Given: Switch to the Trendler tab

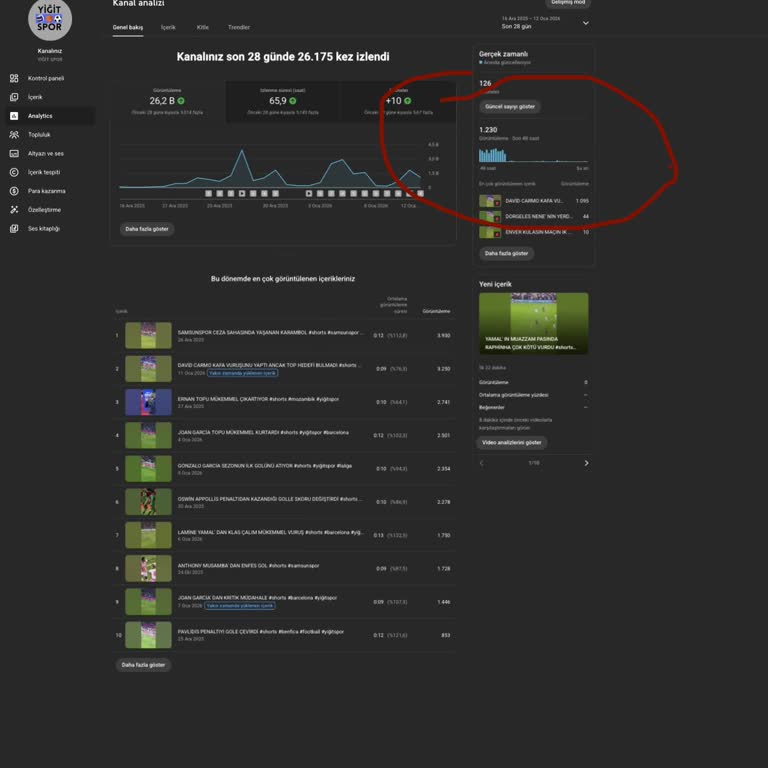Looking at the screenshot, I should click(x=239, y=27).
